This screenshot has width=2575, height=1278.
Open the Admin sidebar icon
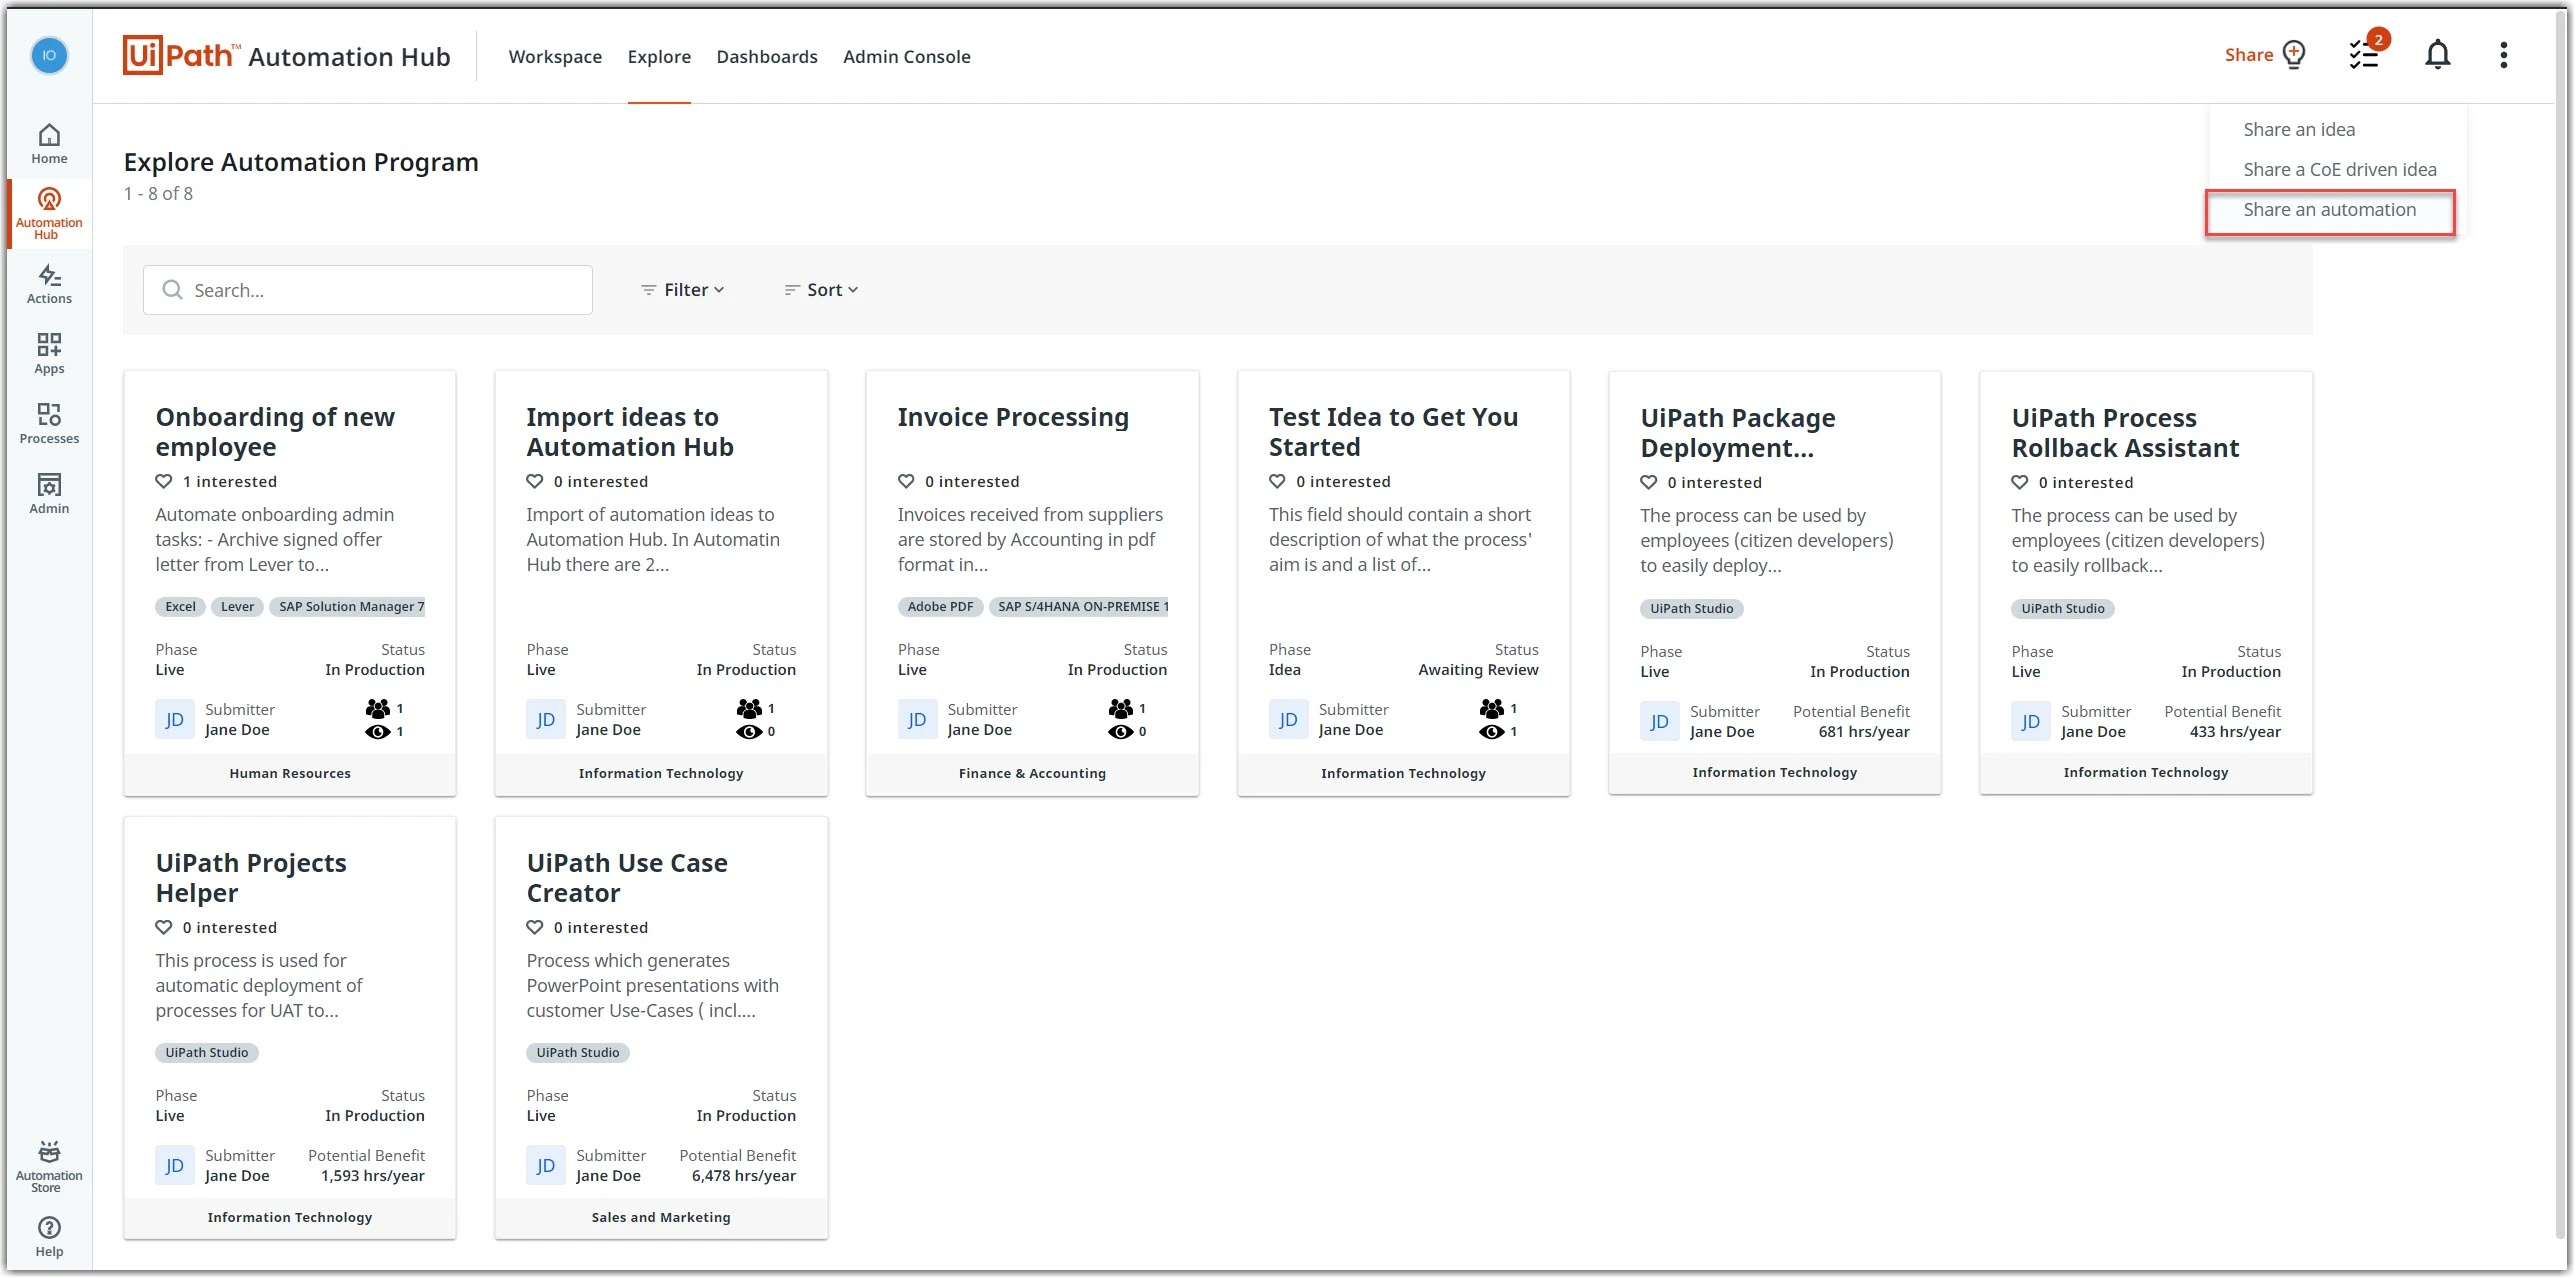(x=49, y=494)
